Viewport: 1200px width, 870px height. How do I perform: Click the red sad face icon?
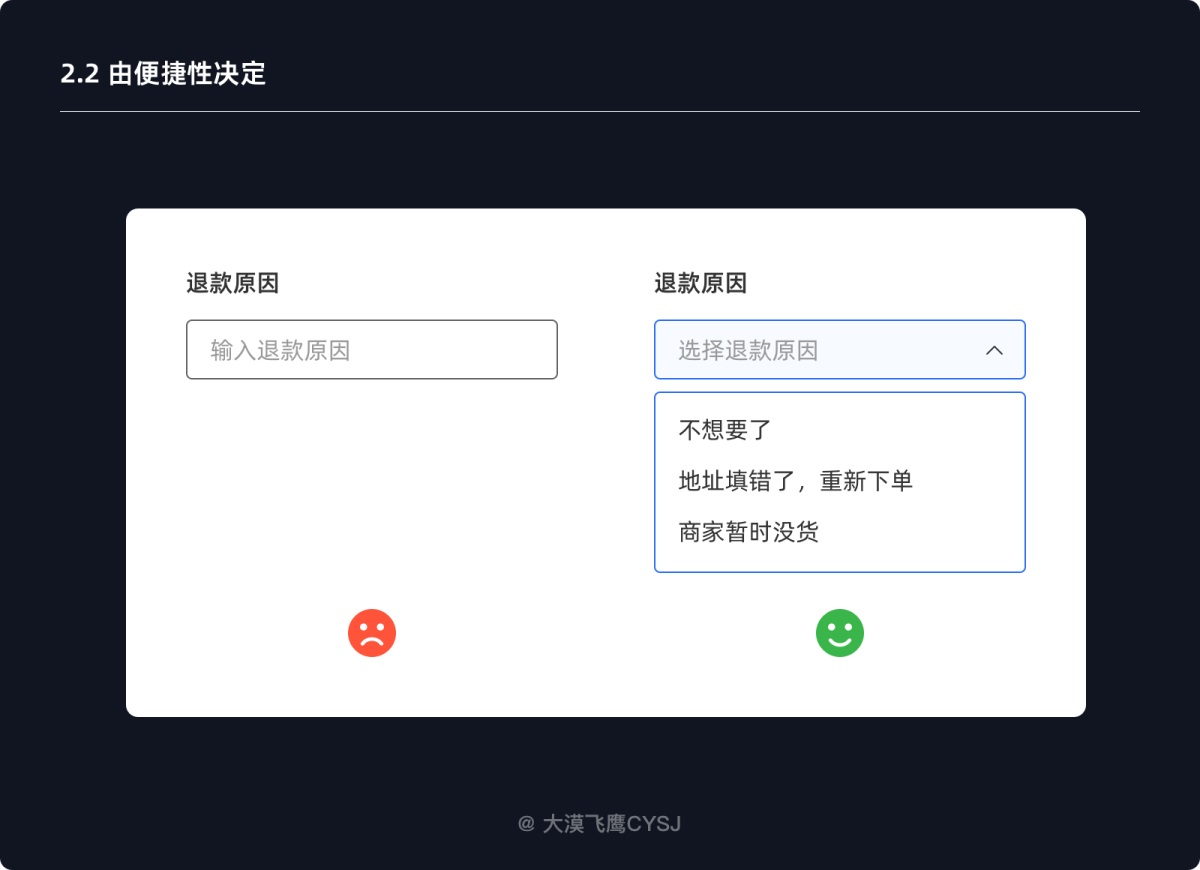click(x=372, y=633)
